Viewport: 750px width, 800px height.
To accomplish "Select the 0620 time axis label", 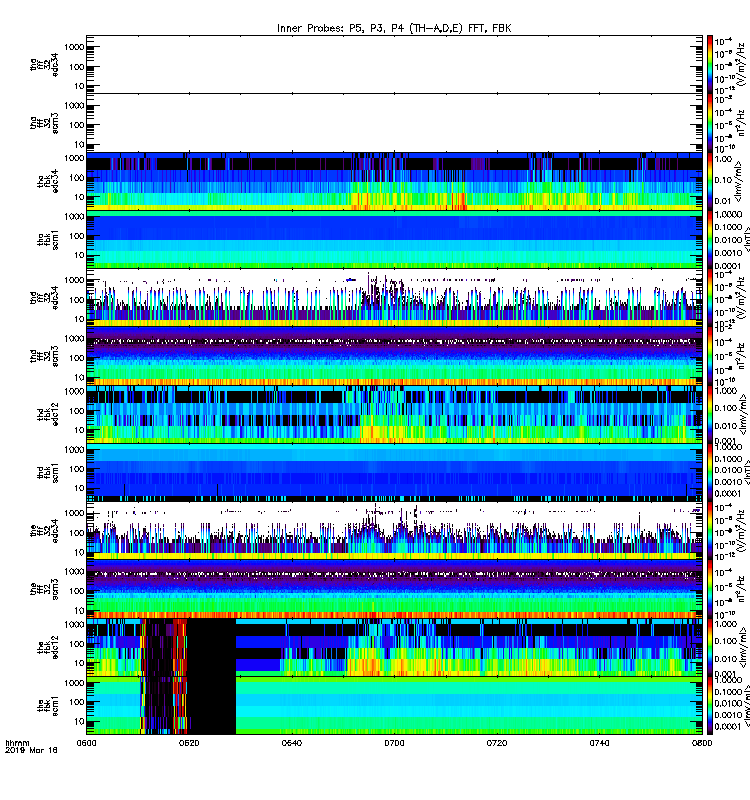I will tap(189, 743).
